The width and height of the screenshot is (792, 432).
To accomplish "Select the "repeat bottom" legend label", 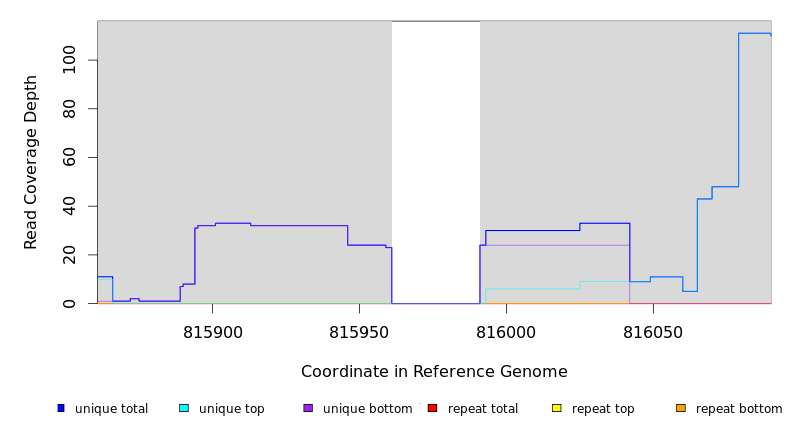I will [x=739, y=409].
